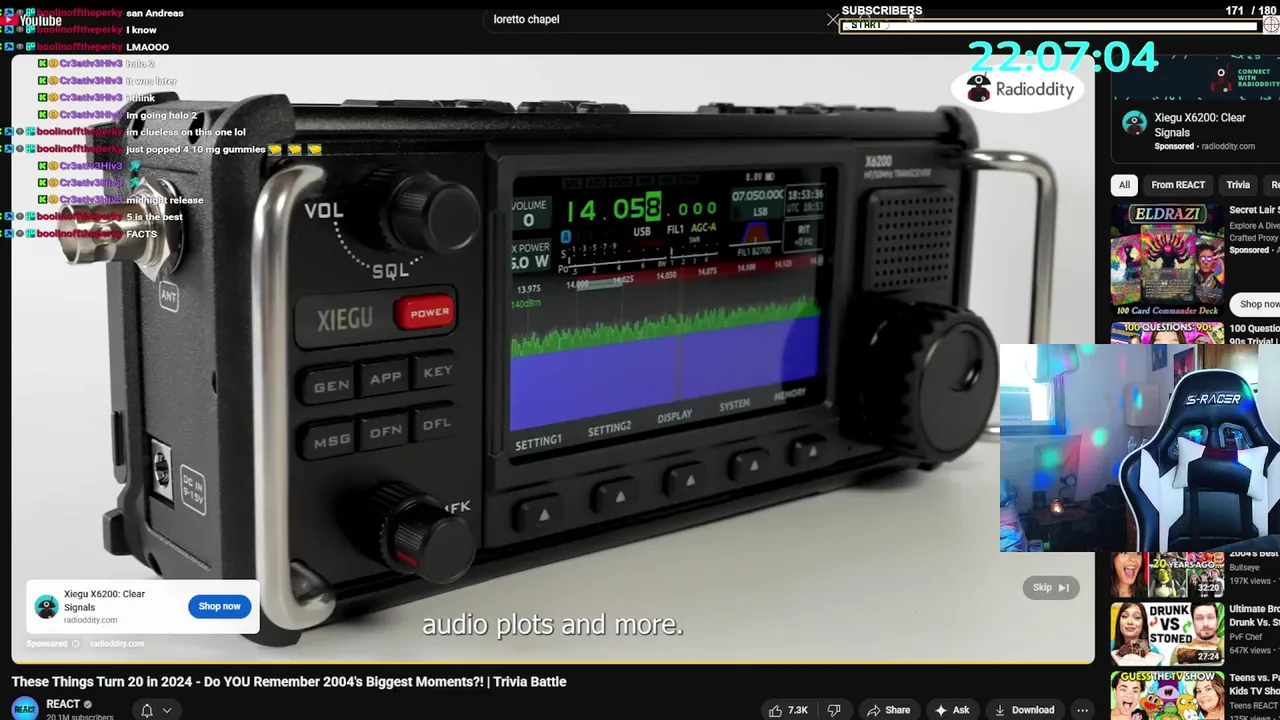
Task: Click the chat message 'san Andreas'
Action: pos(155,13)
